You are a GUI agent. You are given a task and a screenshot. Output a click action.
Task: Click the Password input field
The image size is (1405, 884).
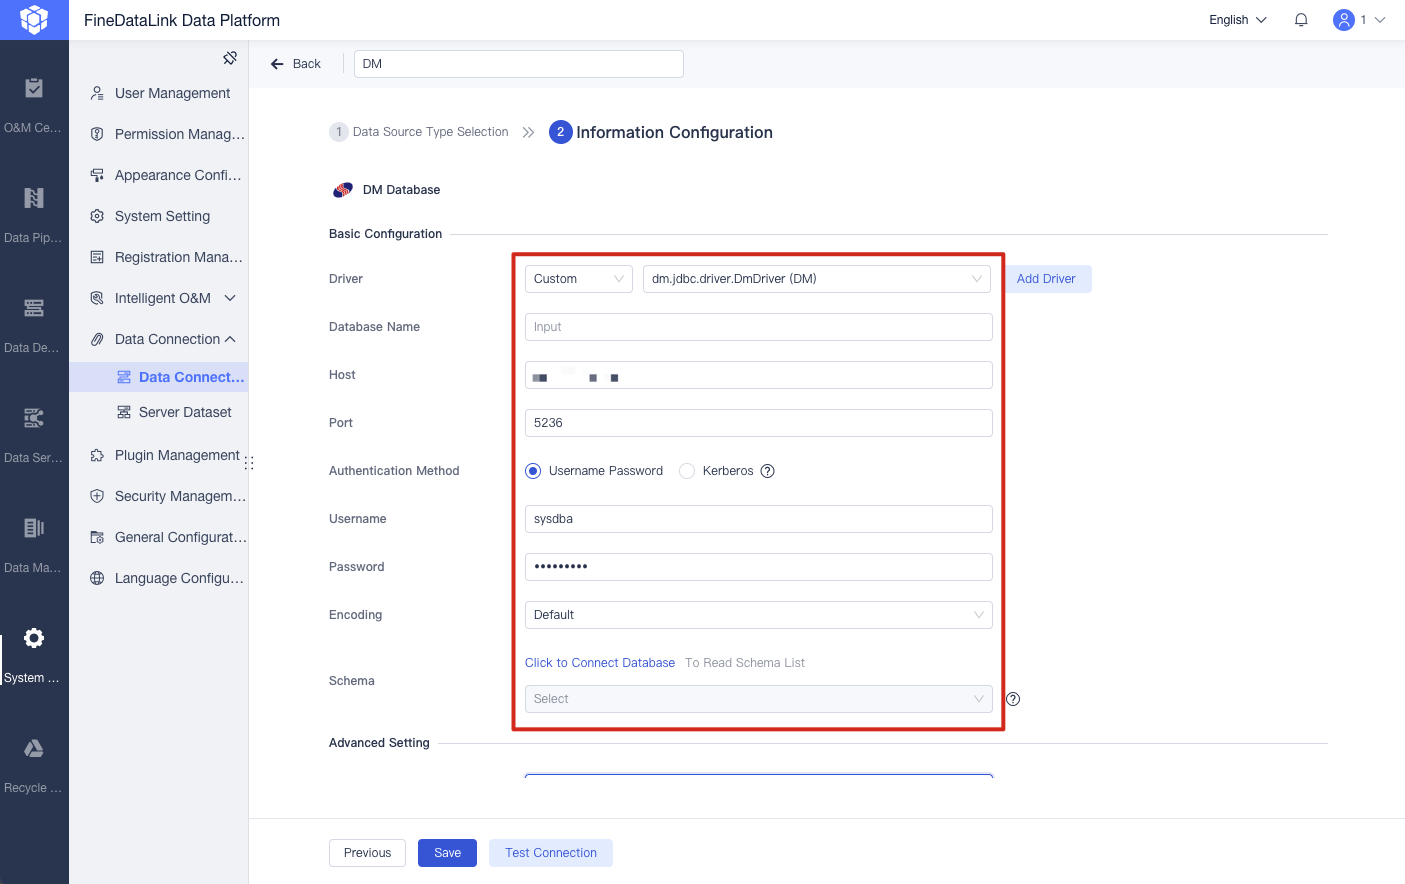click(759, 567)
